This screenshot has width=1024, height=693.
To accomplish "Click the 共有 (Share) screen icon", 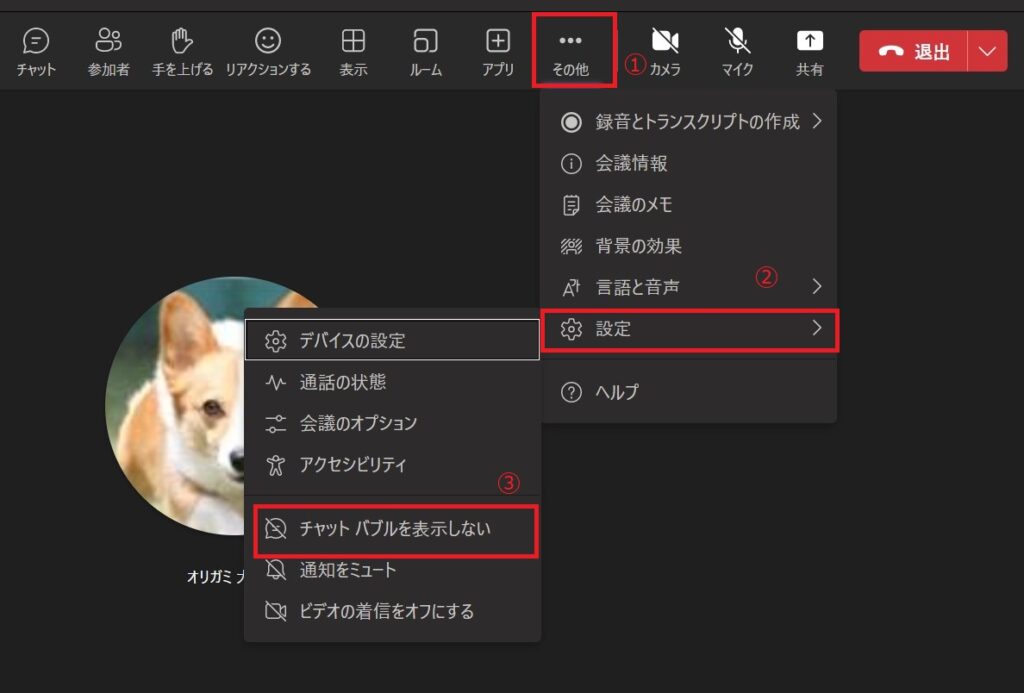I will (x=809, y=41).
